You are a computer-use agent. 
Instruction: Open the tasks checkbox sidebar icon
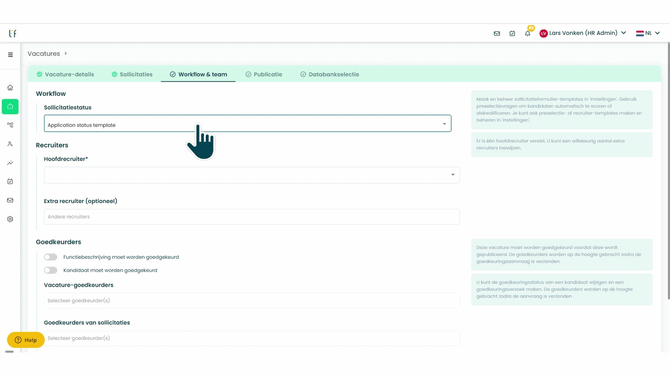coord(10,182)
